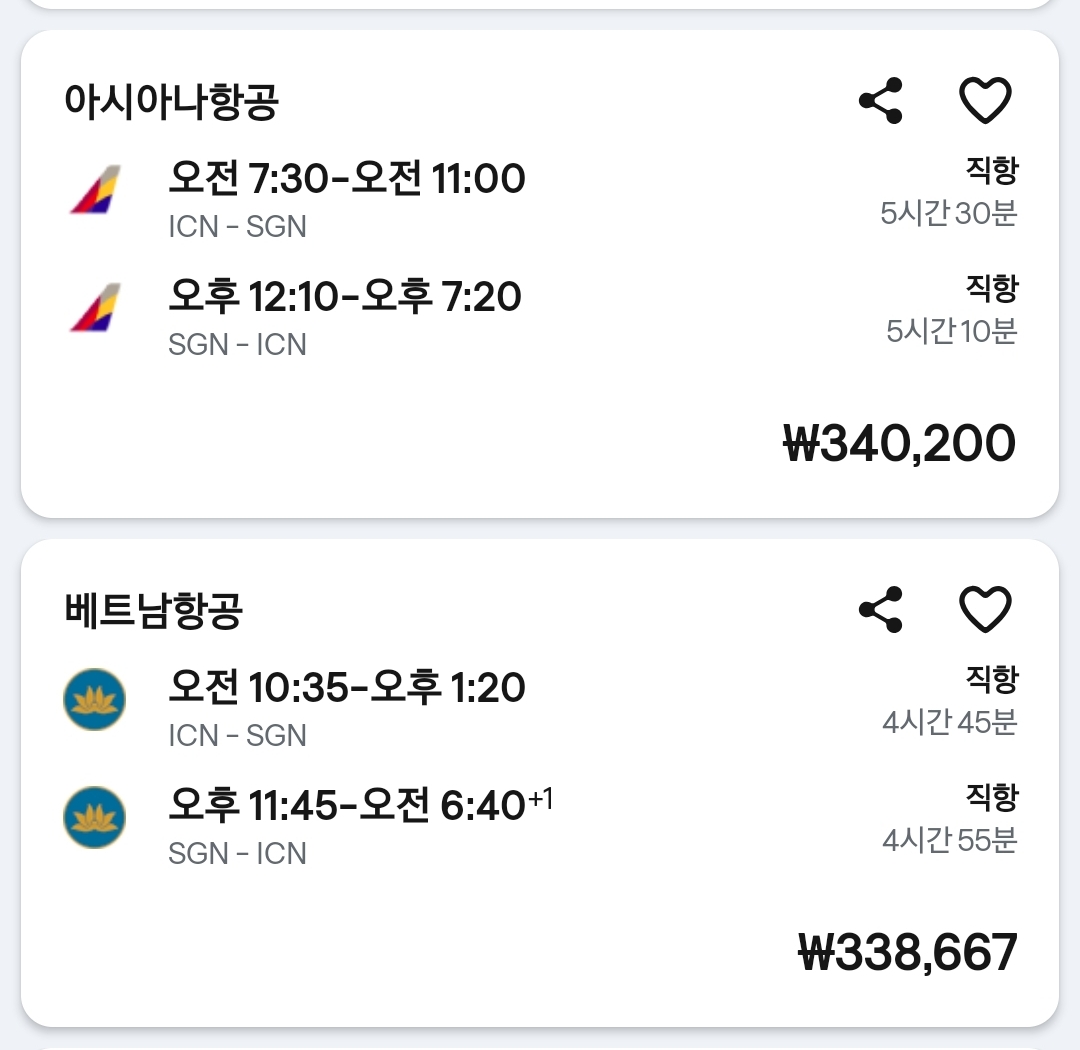Choose the 오전 7:30-오전 11:00 outbound flight
Image resolution: width=1080 pixels, height=1050 pixels.
[347, 180]
